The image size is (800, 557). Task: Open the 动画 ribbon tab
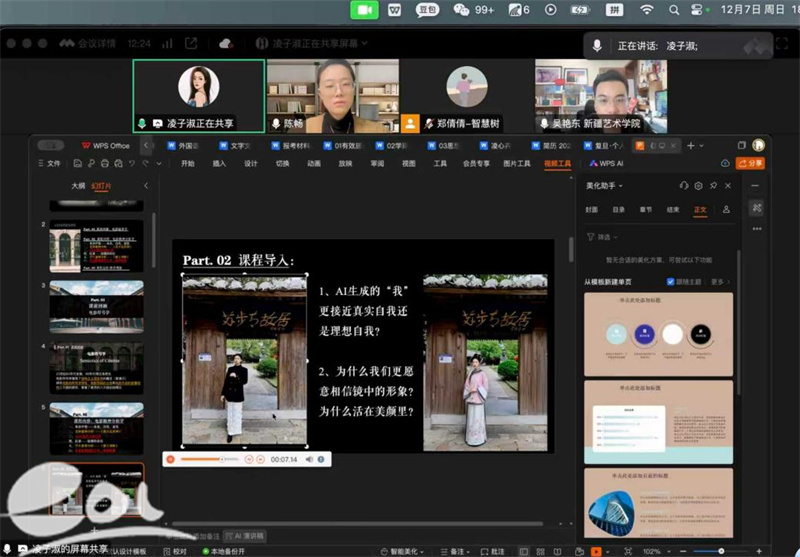(x=314, y=163)
